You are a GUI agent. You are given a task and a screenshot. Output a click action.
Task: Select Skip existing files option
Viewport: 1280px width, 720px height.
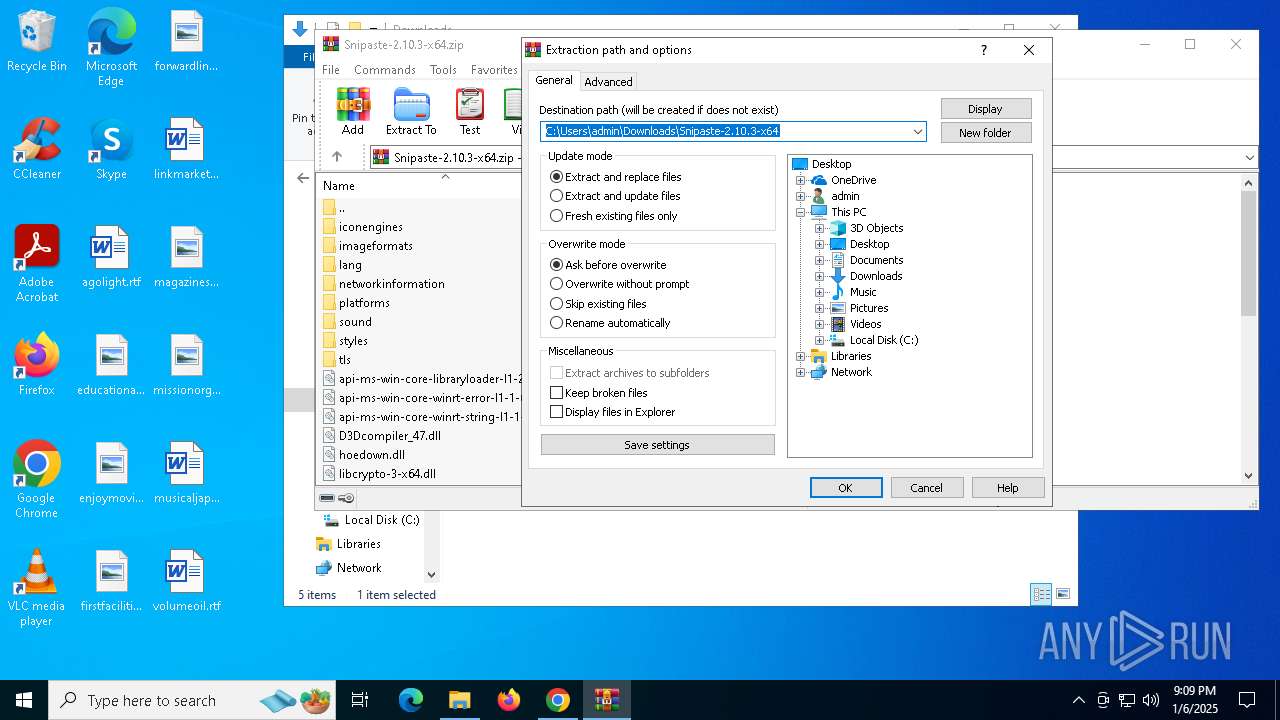click(599, 304)
